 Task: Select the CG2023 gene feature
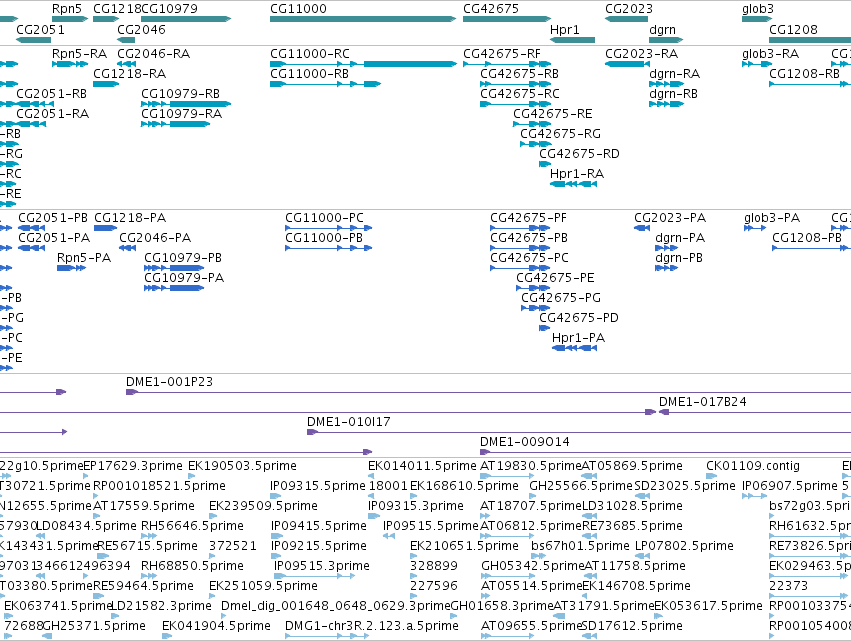pyautogui.click(x=626, y=19)
